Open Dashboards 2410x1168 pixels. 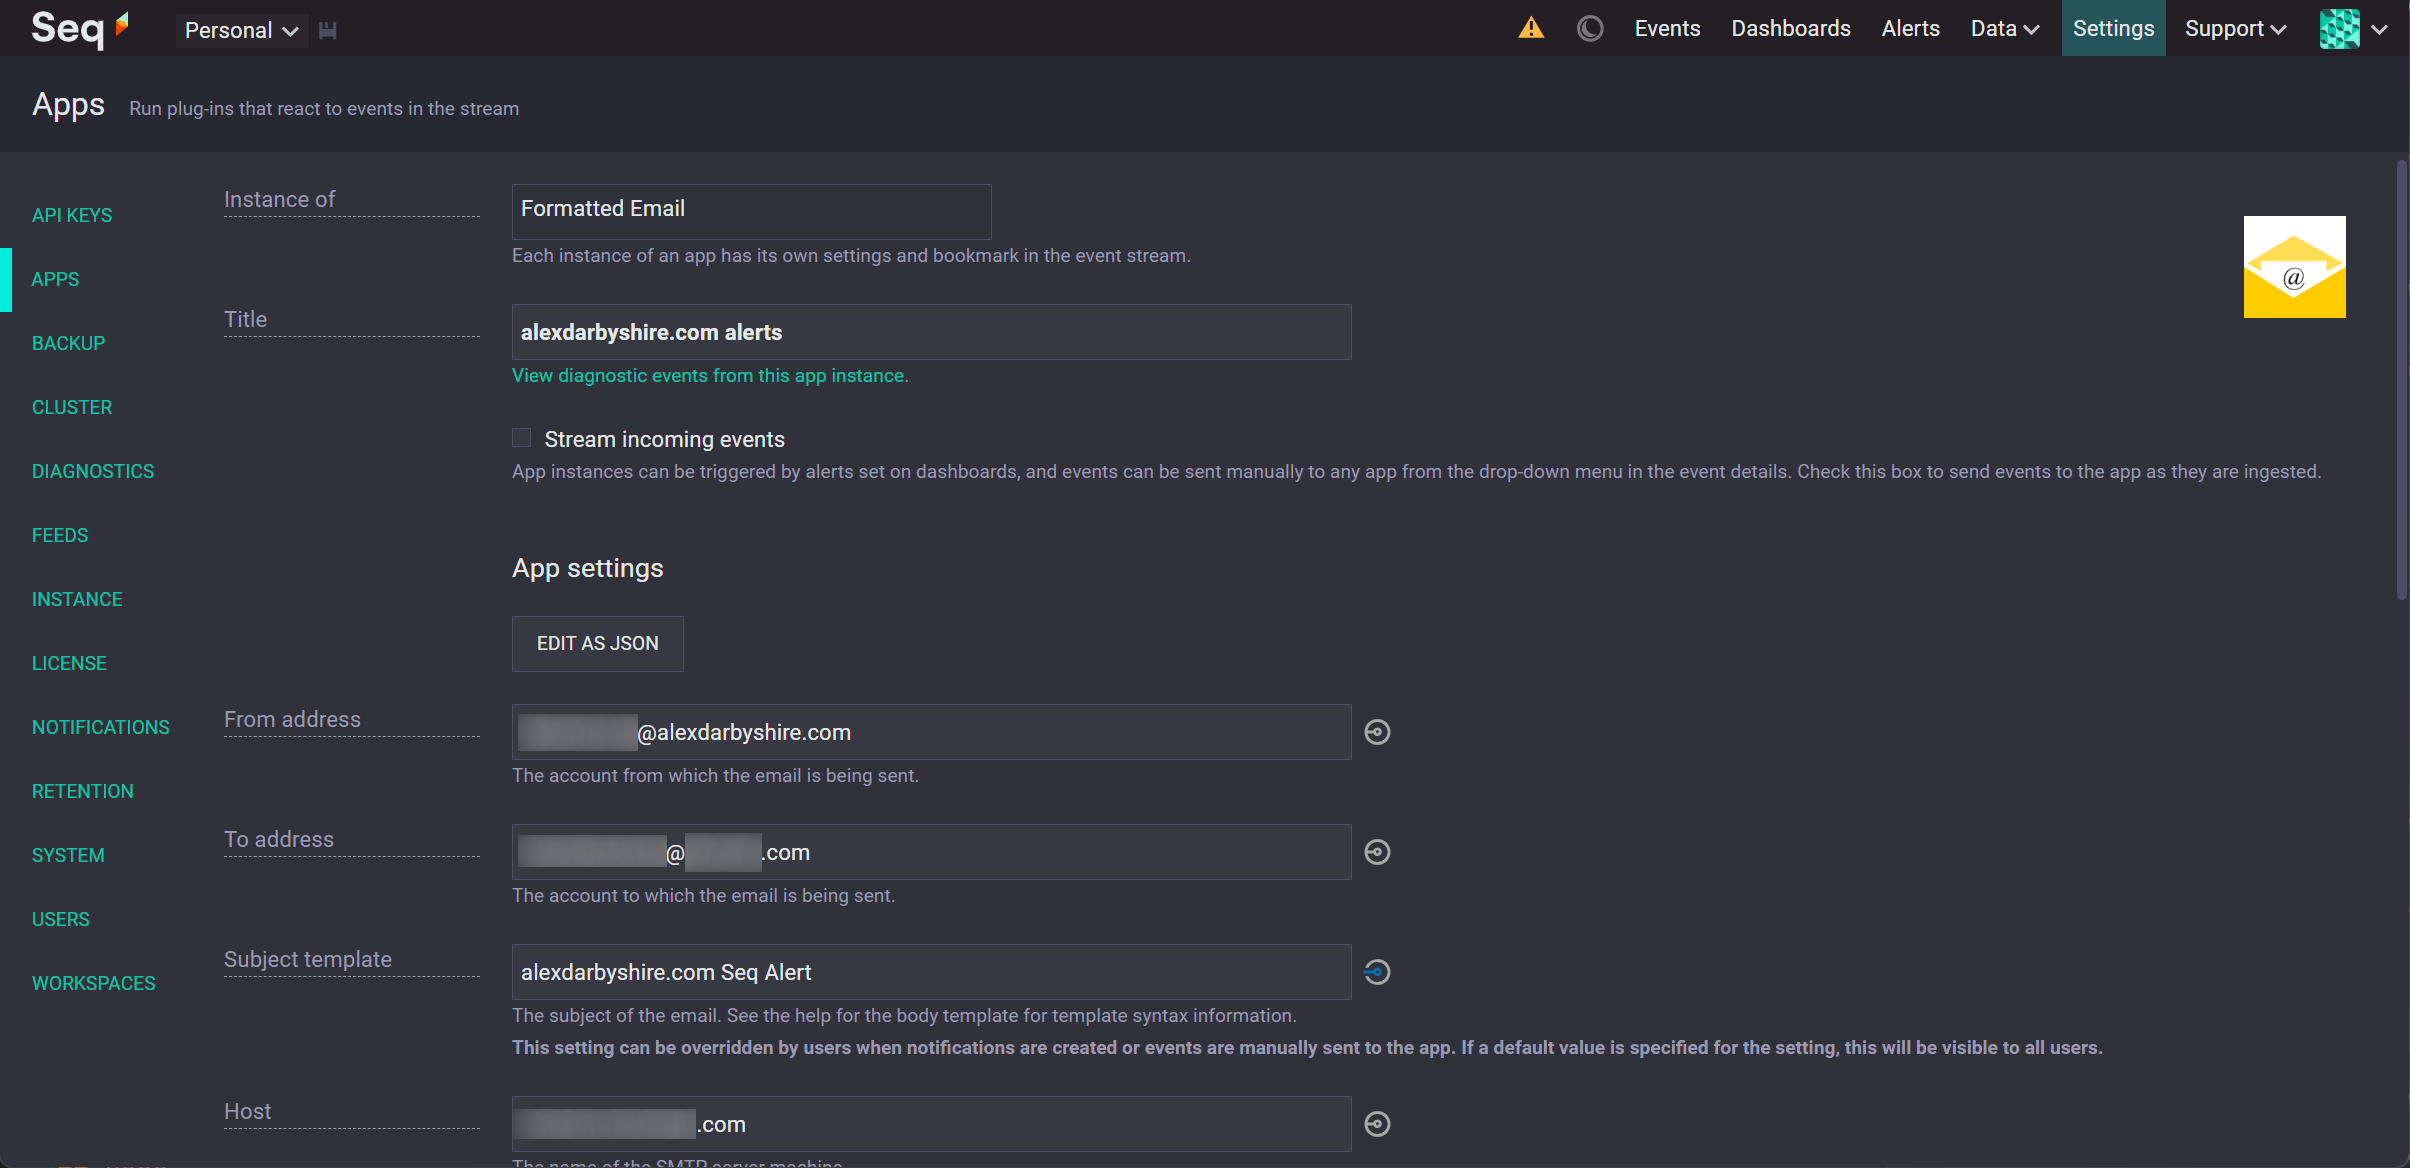click(1791, 28)
